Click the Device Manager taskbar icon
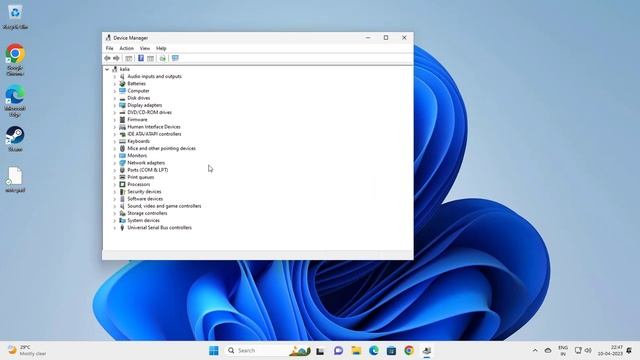This screenshot has height=360, width=640. pyautogui.click(x=427, y=351)
